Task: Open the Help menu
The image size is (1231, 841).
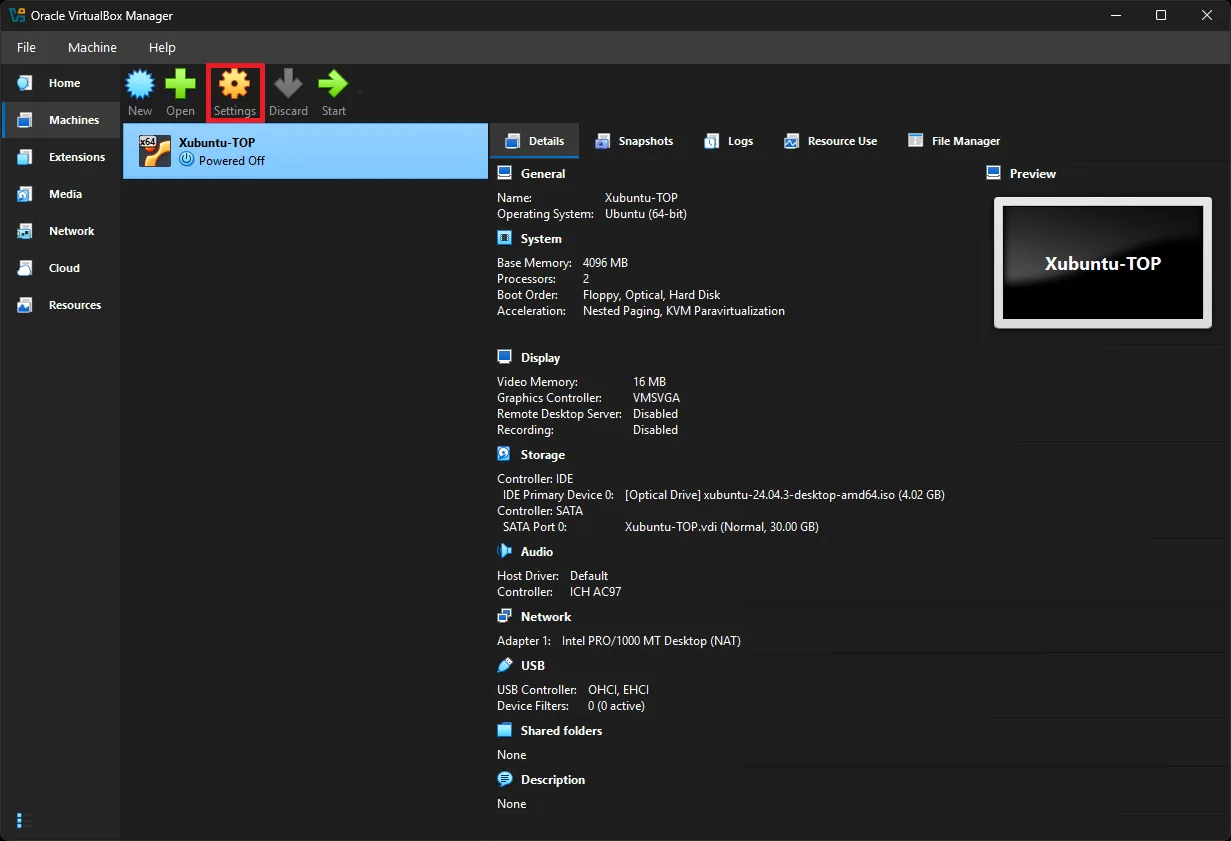Action: point(162,47)
